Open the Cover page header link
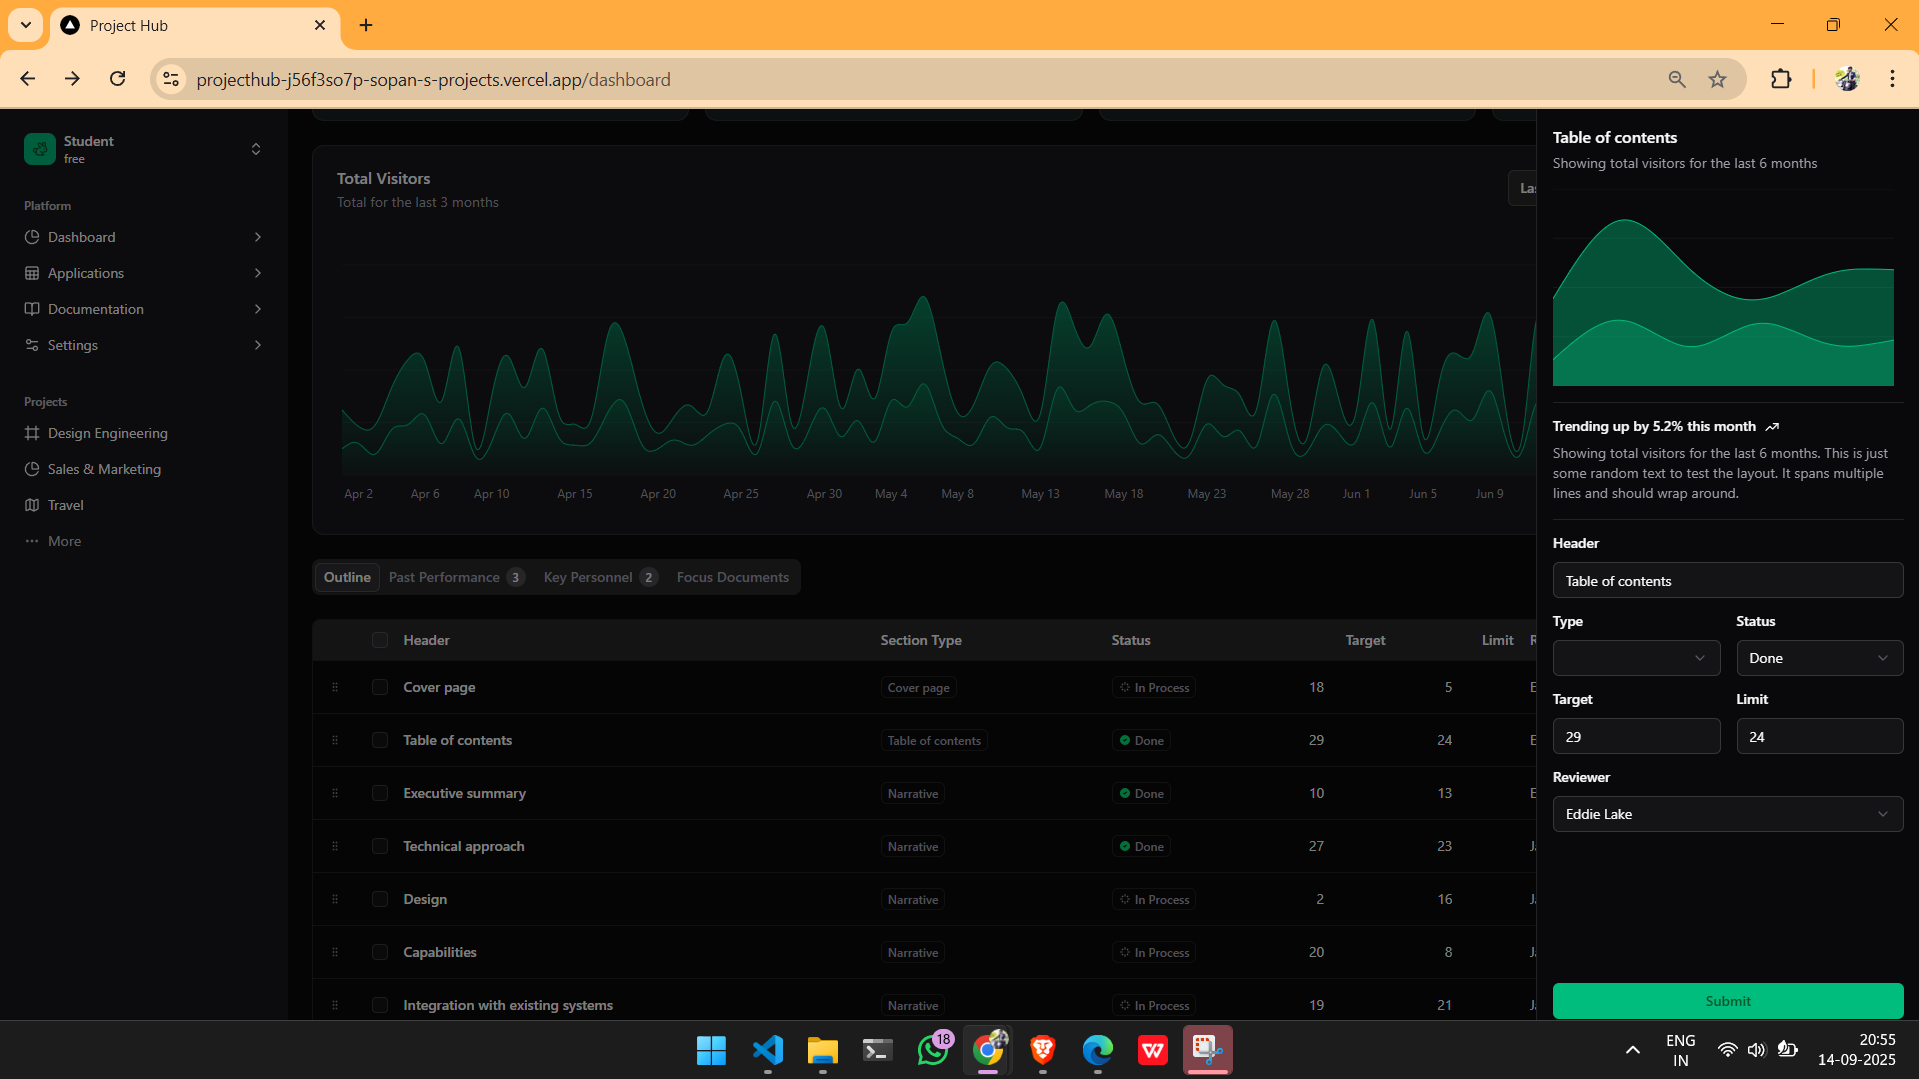The height and width of the screenshot is (1079, 1919). 439,687
